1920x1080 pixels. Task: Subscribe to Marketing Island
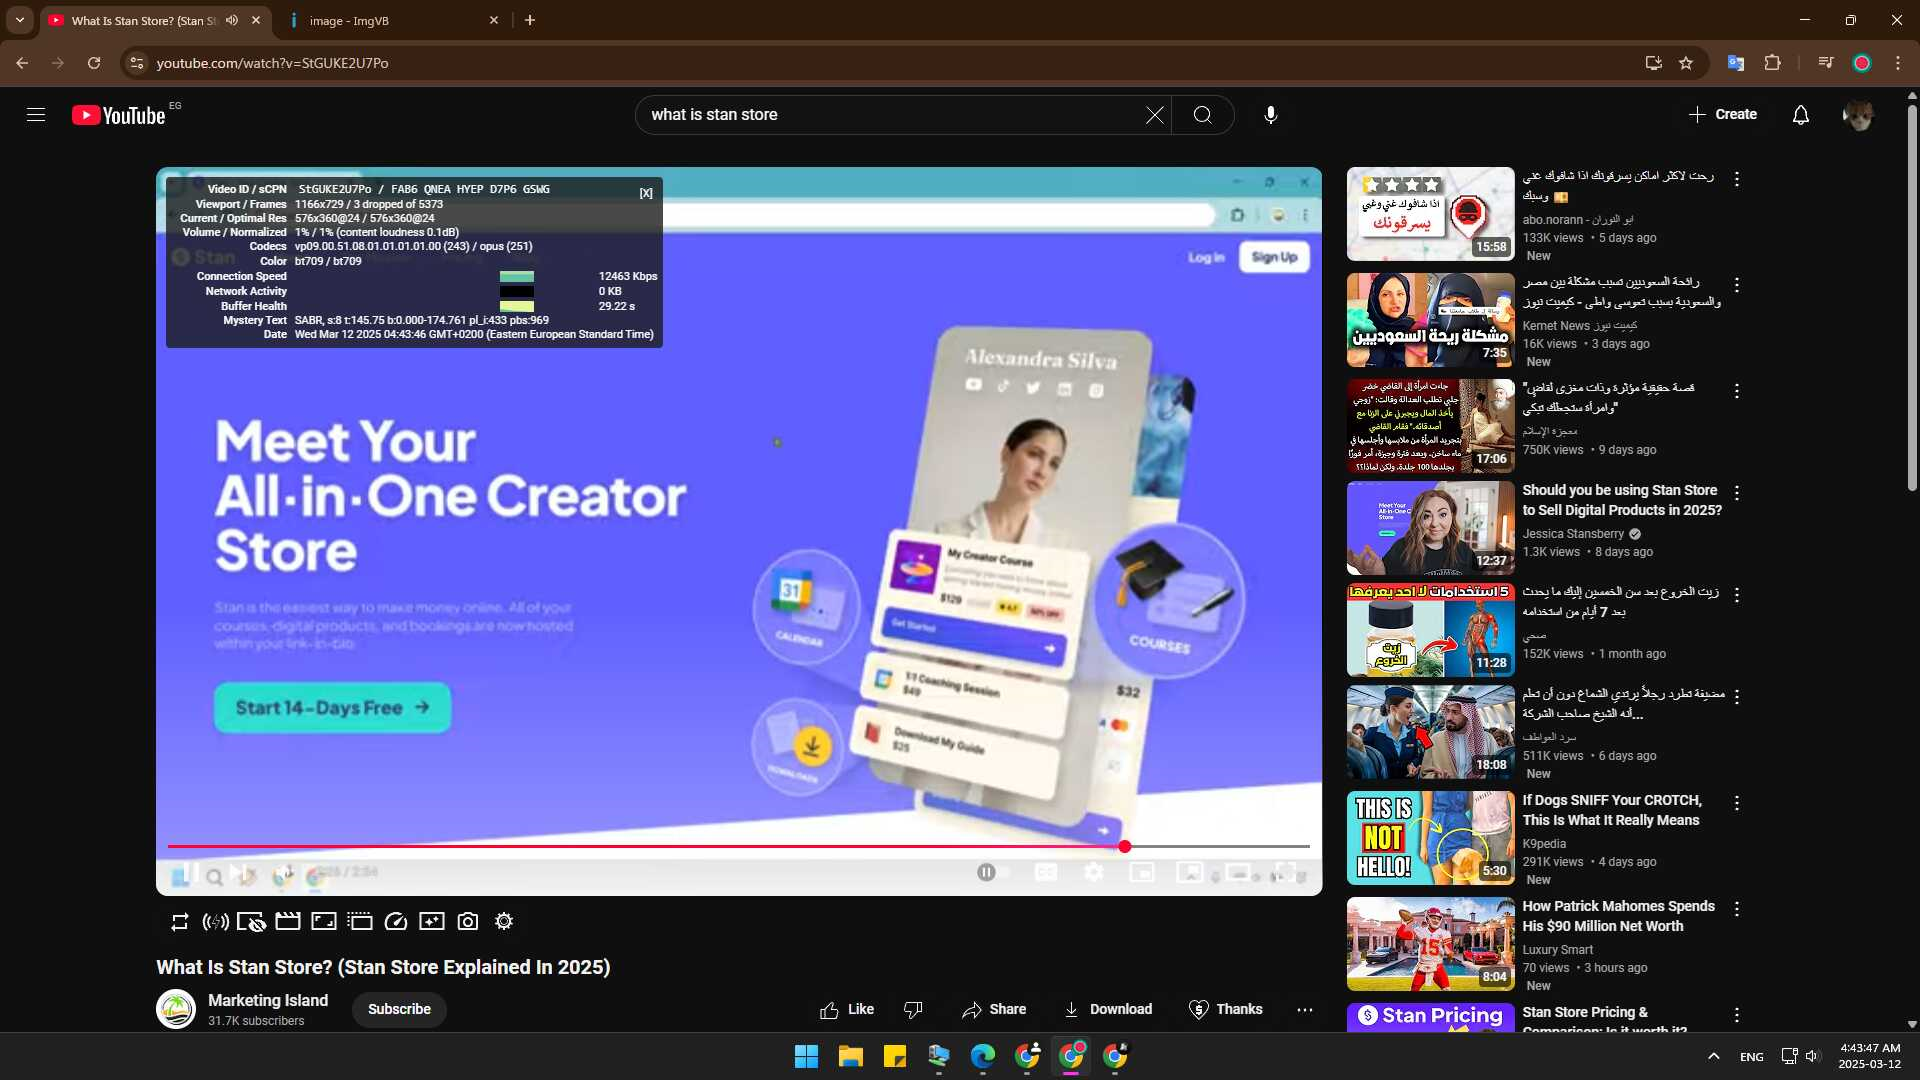[x=399, y=1010]
